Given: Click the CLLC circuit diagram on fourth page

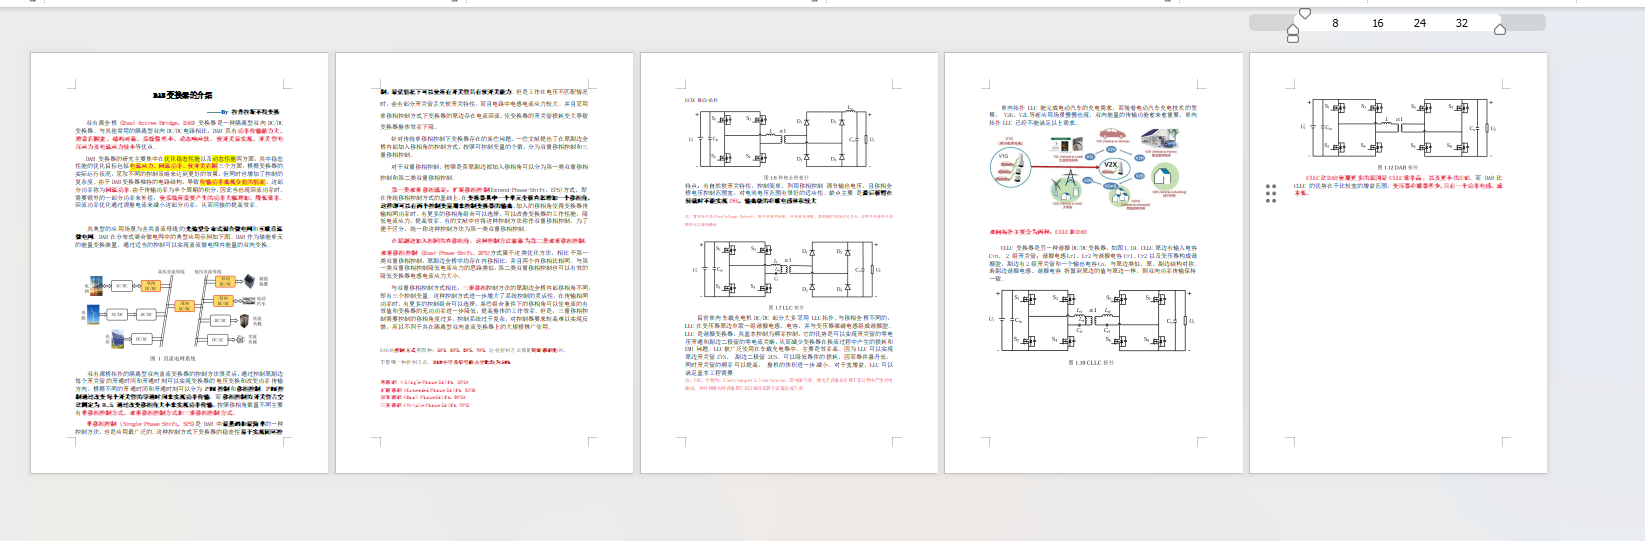Looking at the screenshot, I should click(1090, 321).
